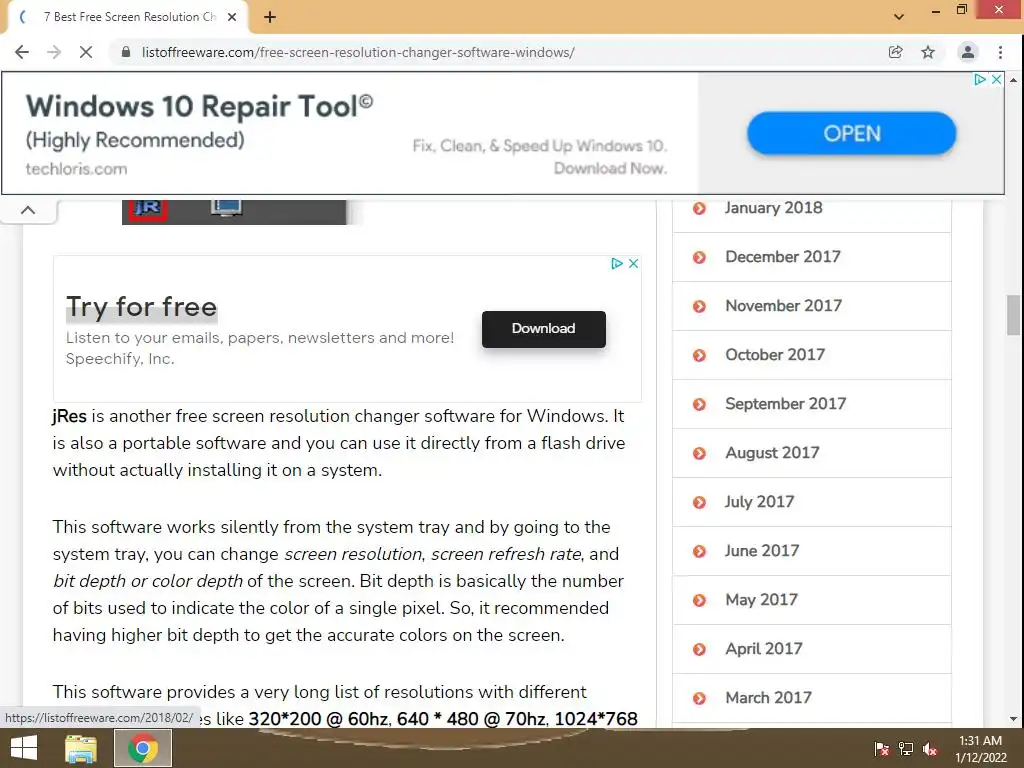
Task: Open March 2017 archive
Action: 768,697
